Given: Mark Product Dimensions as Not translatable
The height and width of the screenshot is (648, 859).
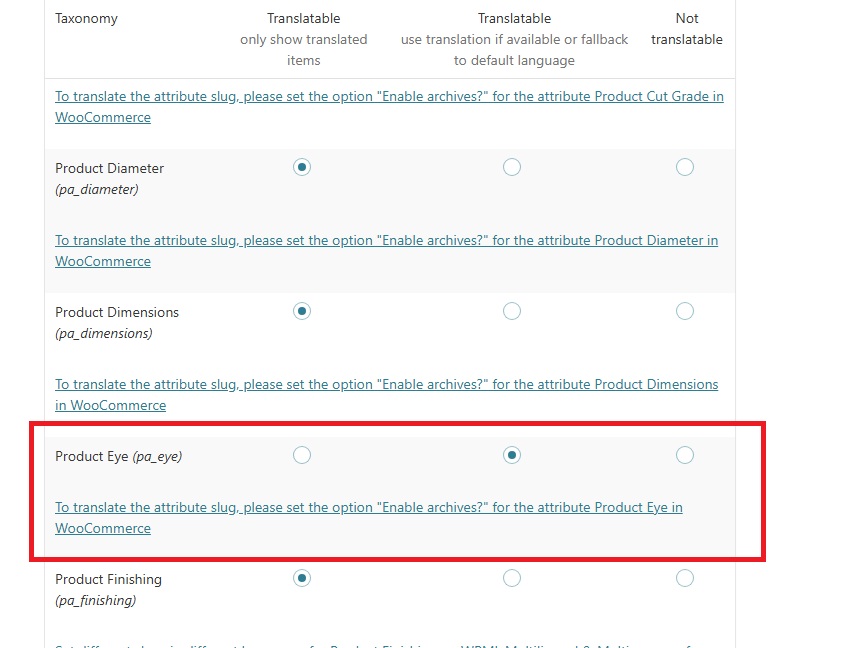Looking at the screenshot, I should 685,311.
